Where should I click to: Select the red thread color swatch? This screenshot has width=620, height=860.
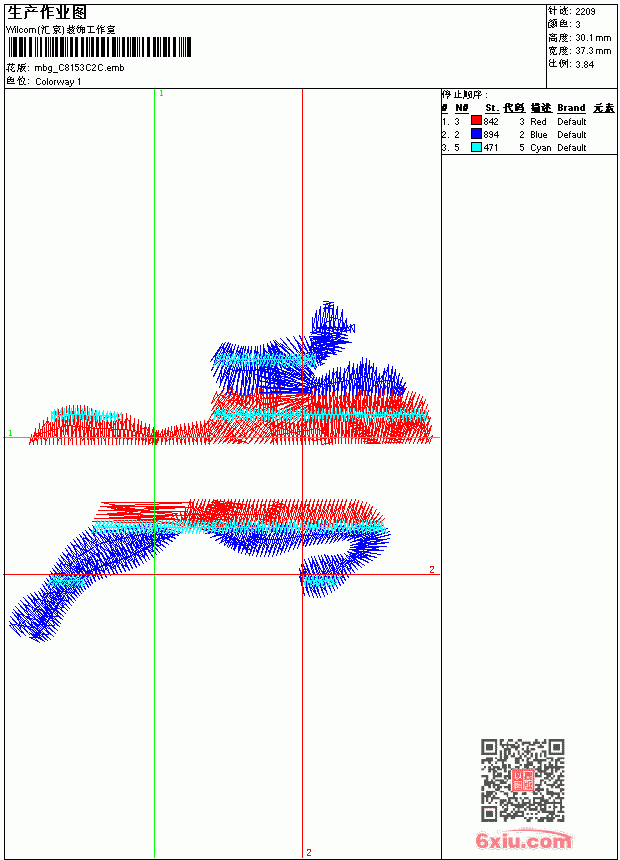(x=476, y=121)
